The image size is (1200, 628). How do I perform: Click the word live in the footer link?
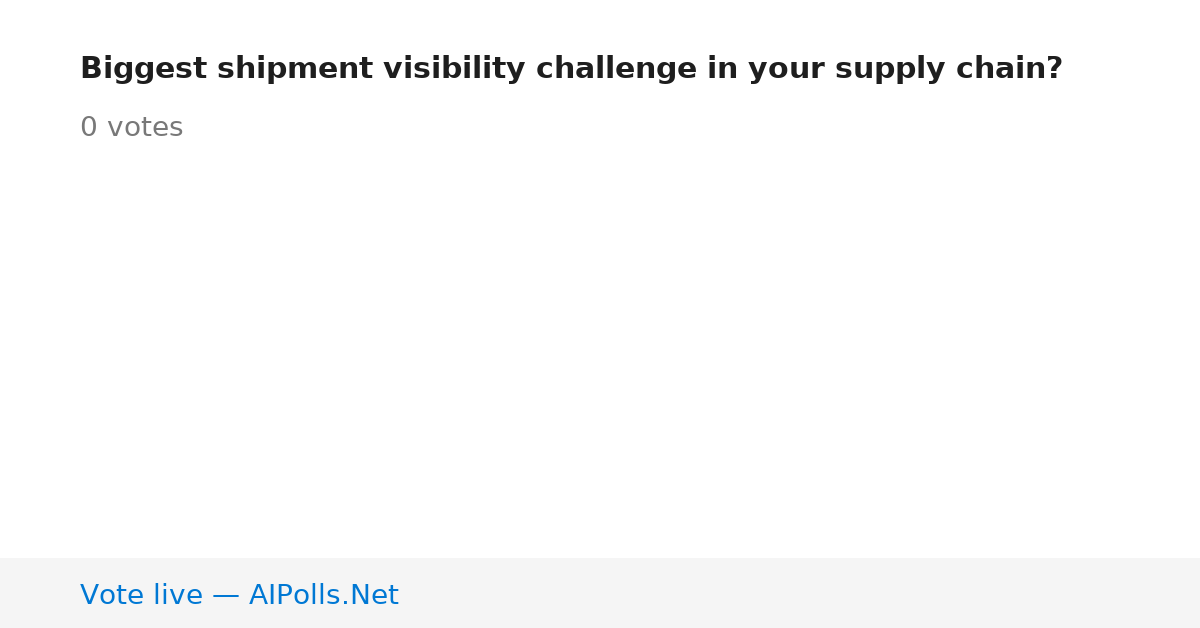pos(177,595)
